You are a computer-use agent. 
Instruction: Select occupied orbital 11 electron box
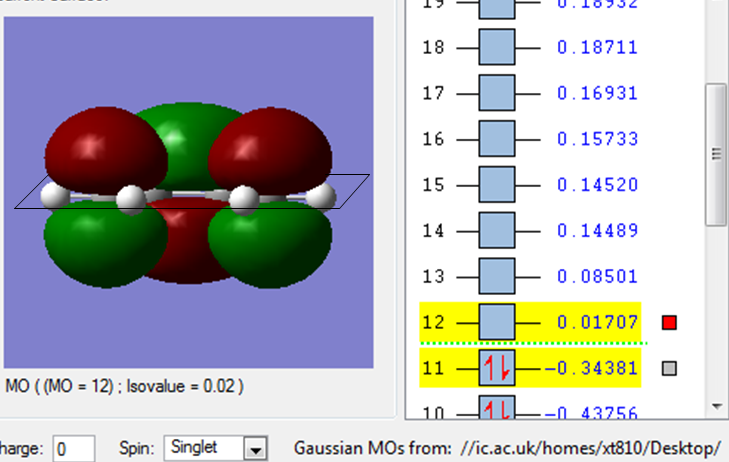tap(497, 368)
